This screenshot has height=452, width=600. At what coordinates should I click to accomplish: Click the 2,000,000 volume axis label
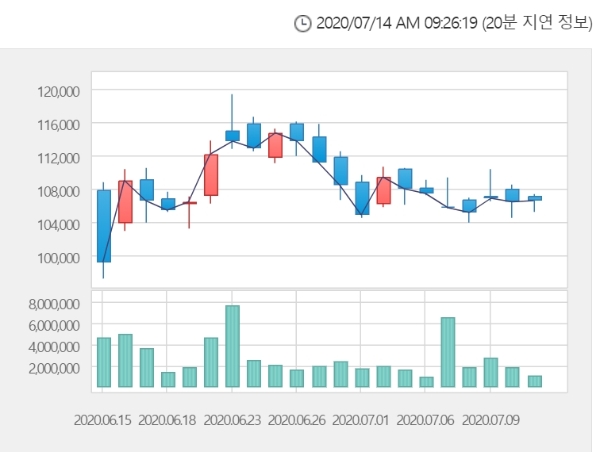click(54, 369)
